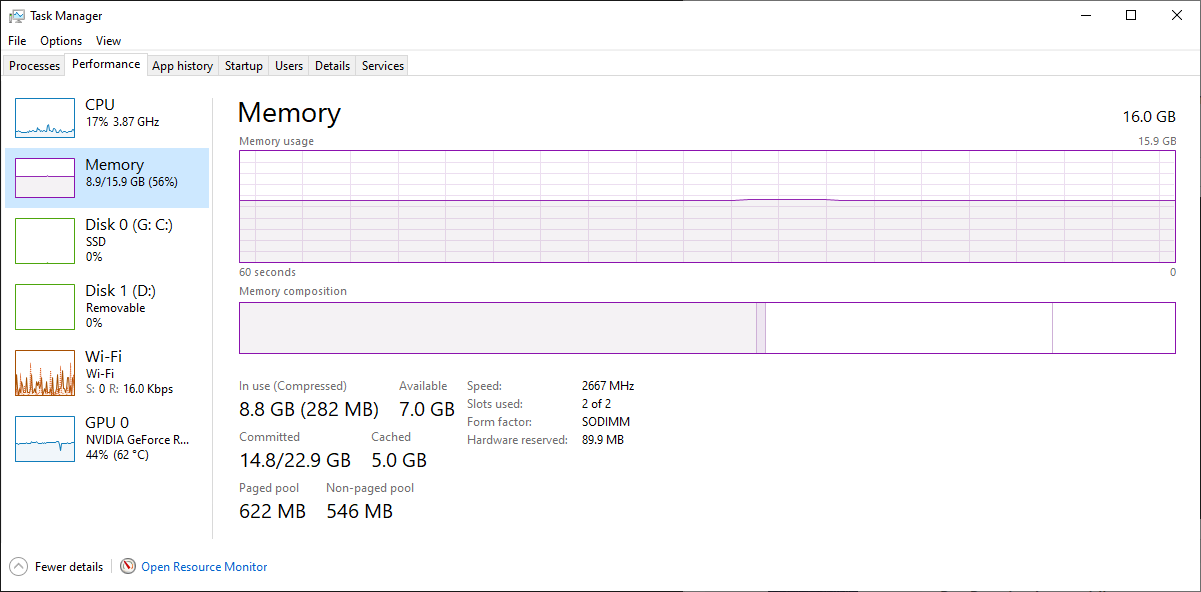Switch to the Processes tab
Viewport: 1201px width, 592px height.
pyautogui.click(x=35, y=66)
